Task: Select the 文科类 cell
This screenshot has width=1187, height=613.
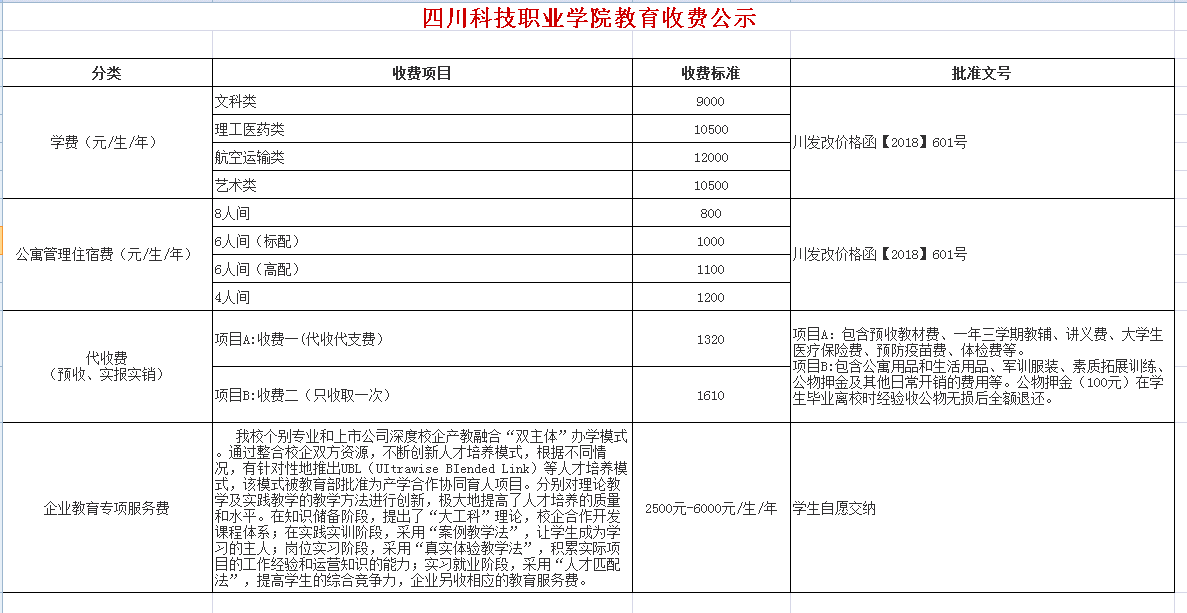Action: [422, 101]
